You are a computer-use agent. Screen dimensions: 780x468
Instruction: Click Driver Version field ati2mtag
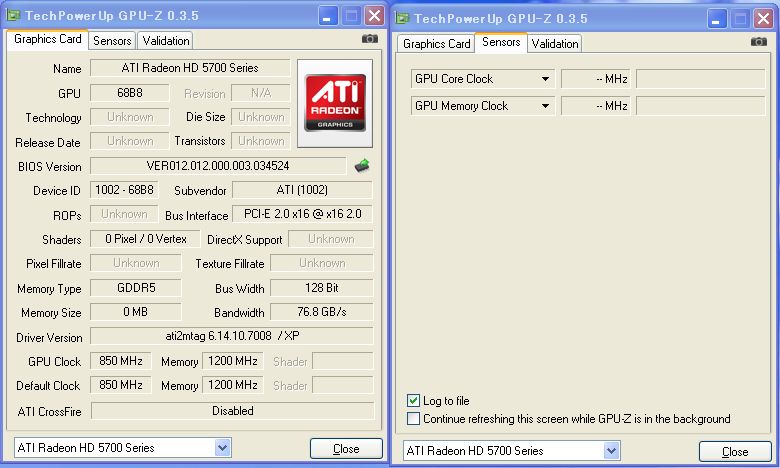coord(232,336)
